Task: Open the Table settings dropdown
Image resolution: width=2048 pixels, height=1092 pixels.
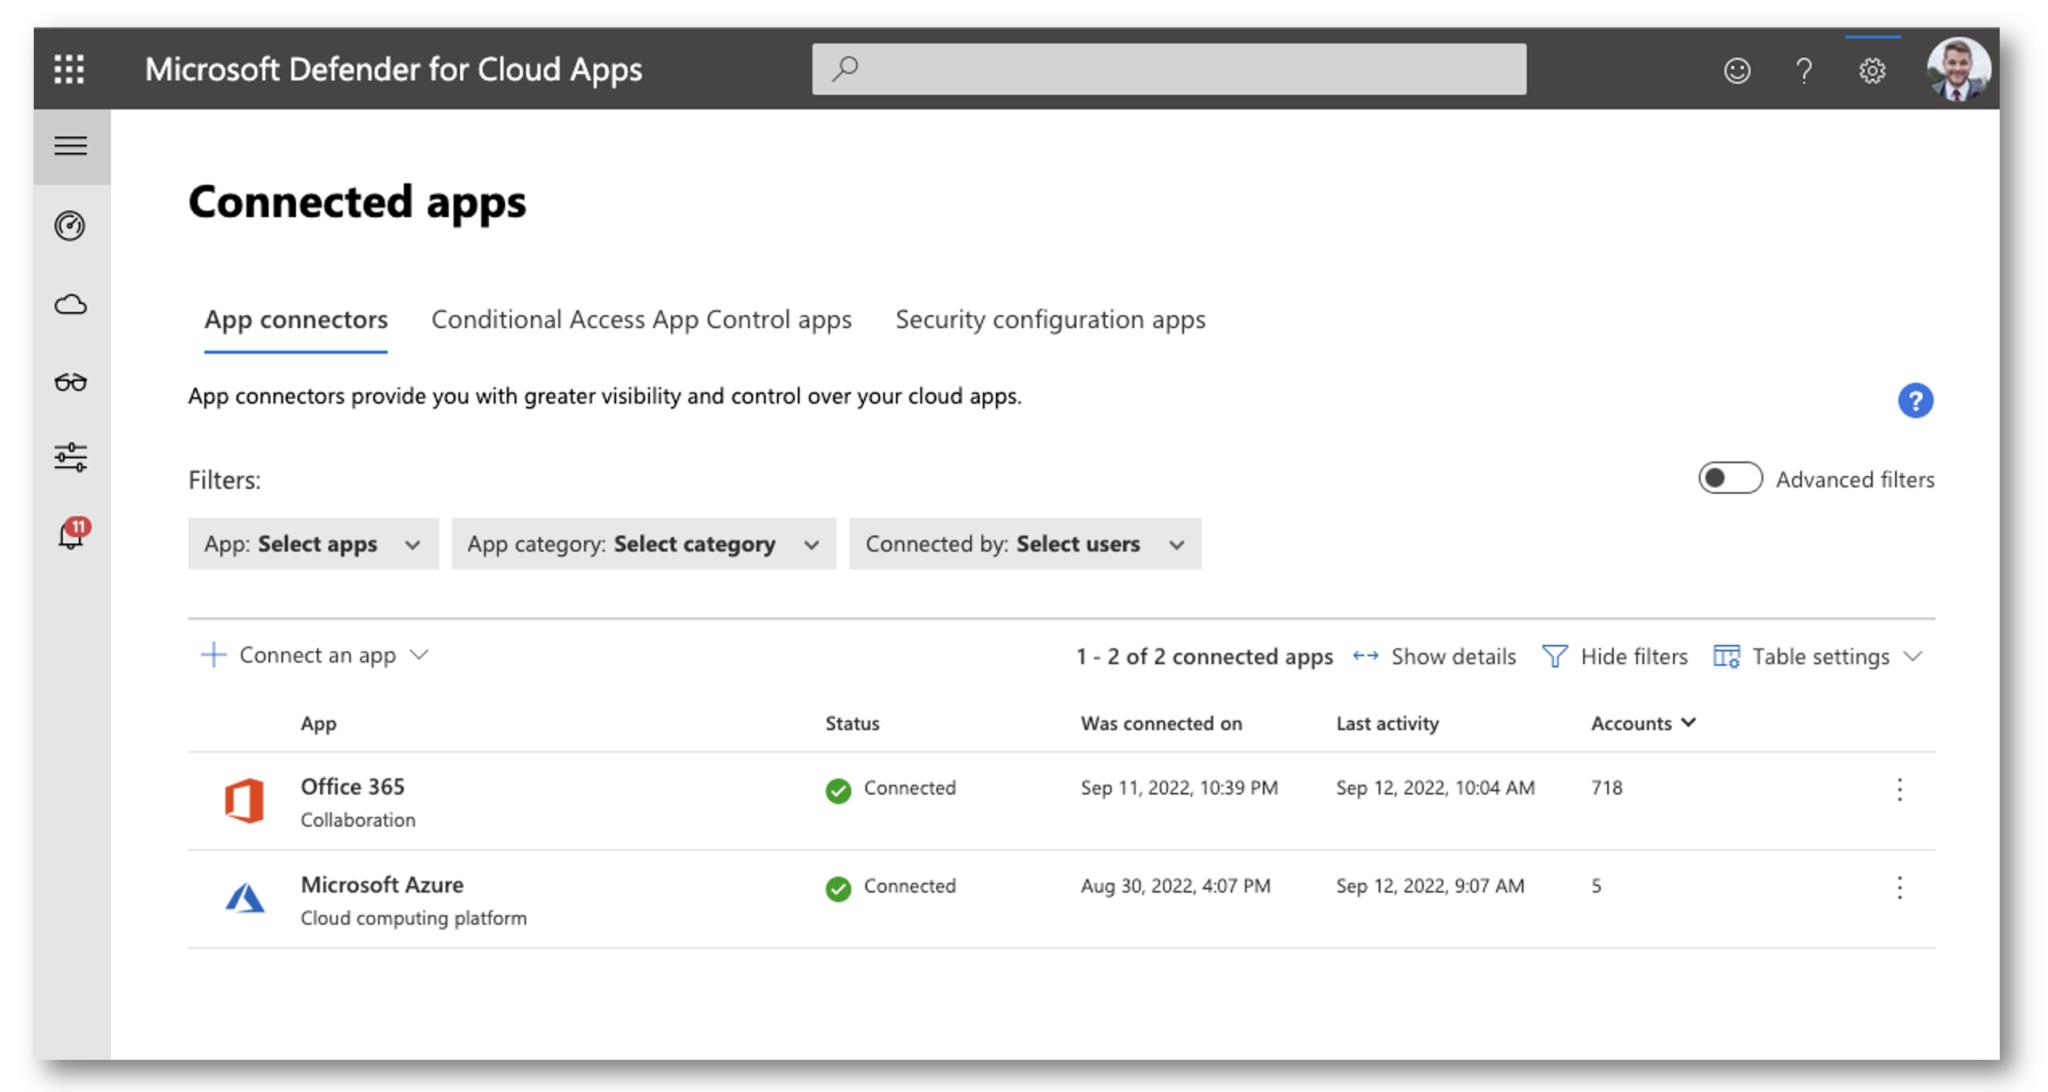Action: [x=1818, y=657]
